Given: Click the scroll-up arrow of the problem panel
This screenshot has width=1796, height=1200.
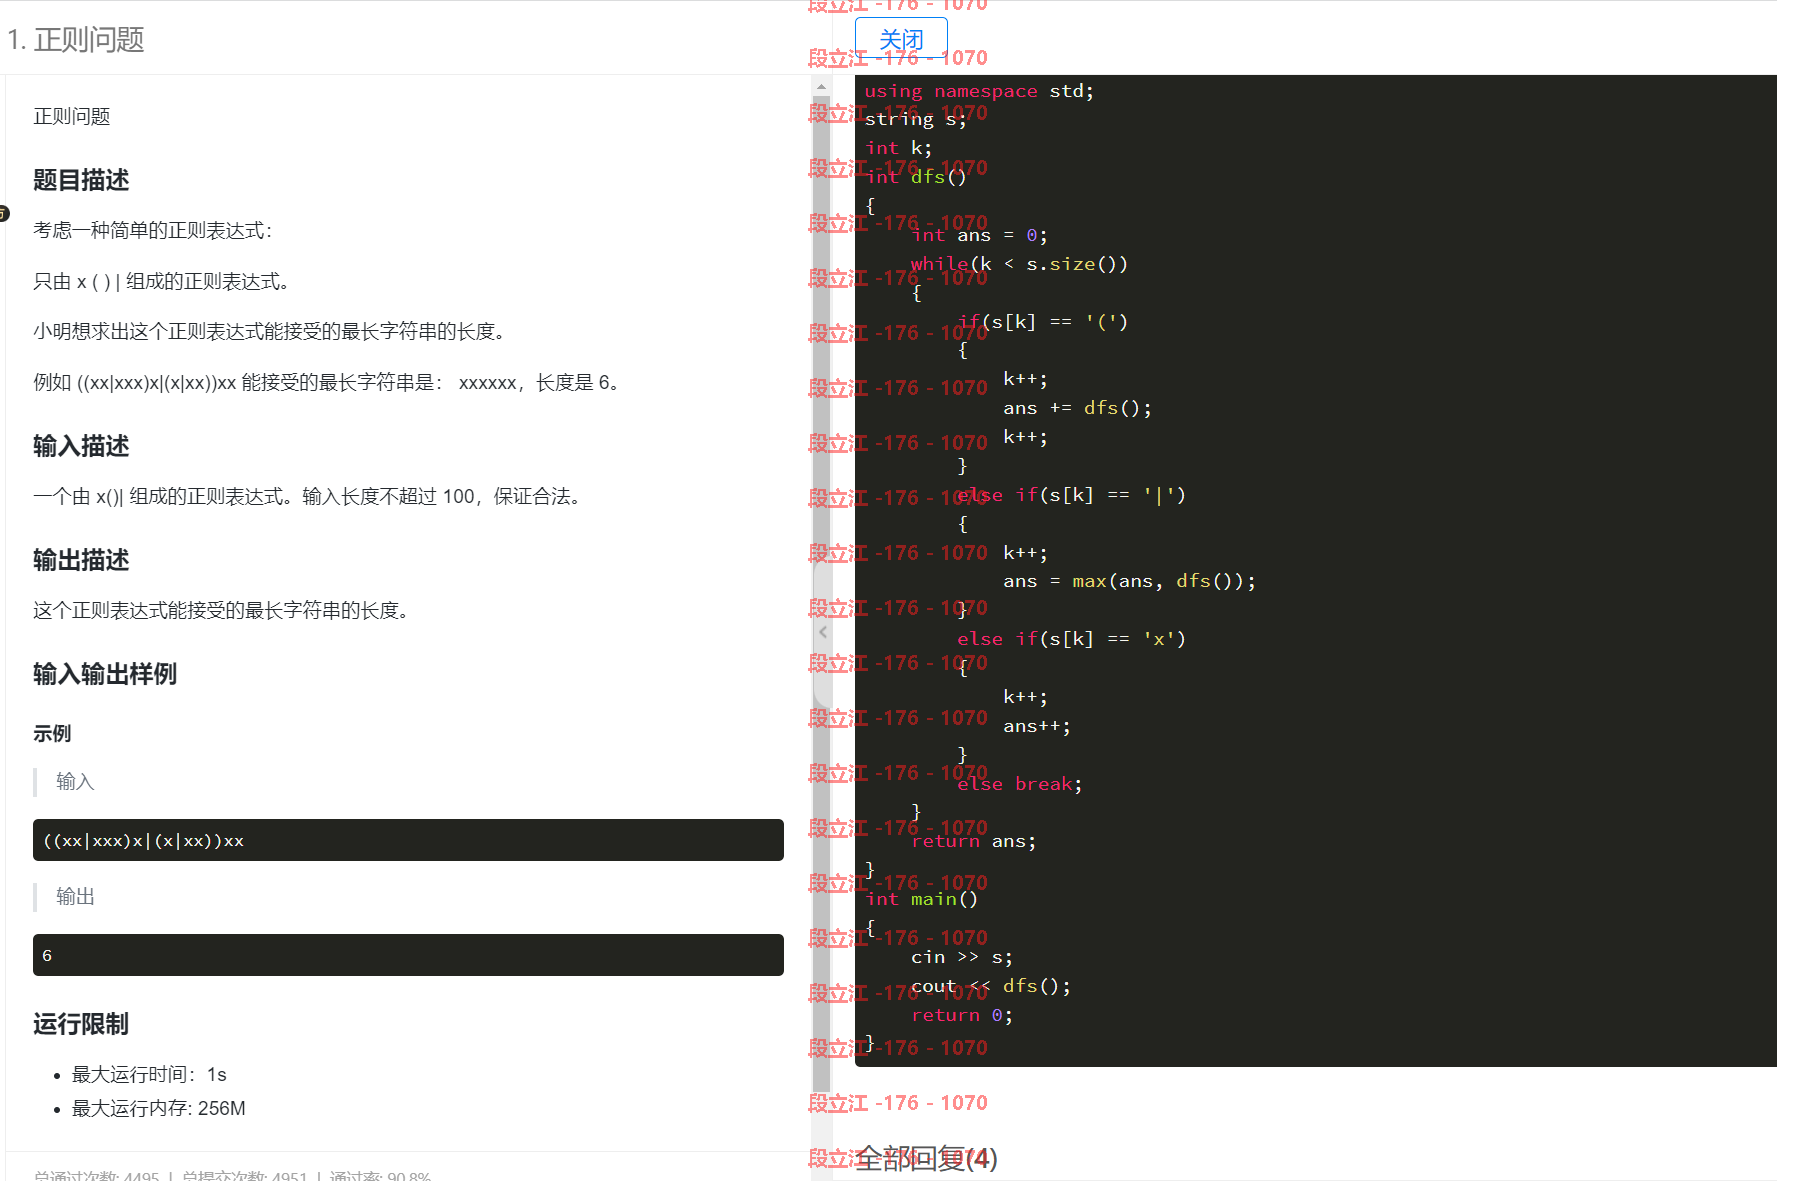Looking at the screenshot, I should (822, 87).
